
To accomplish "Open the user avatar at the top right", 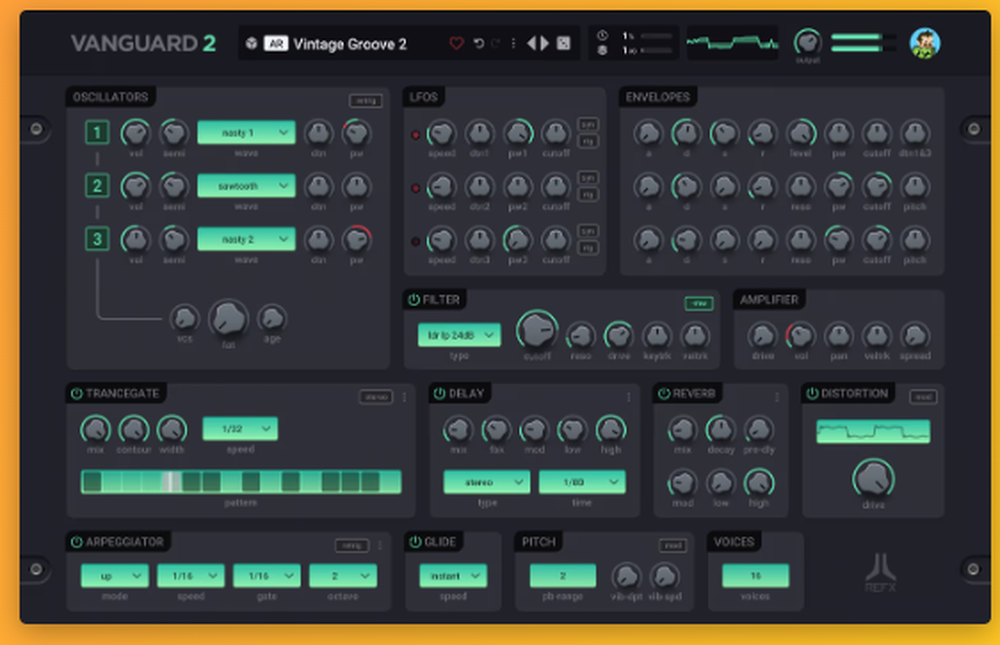I will click(925, 43).
